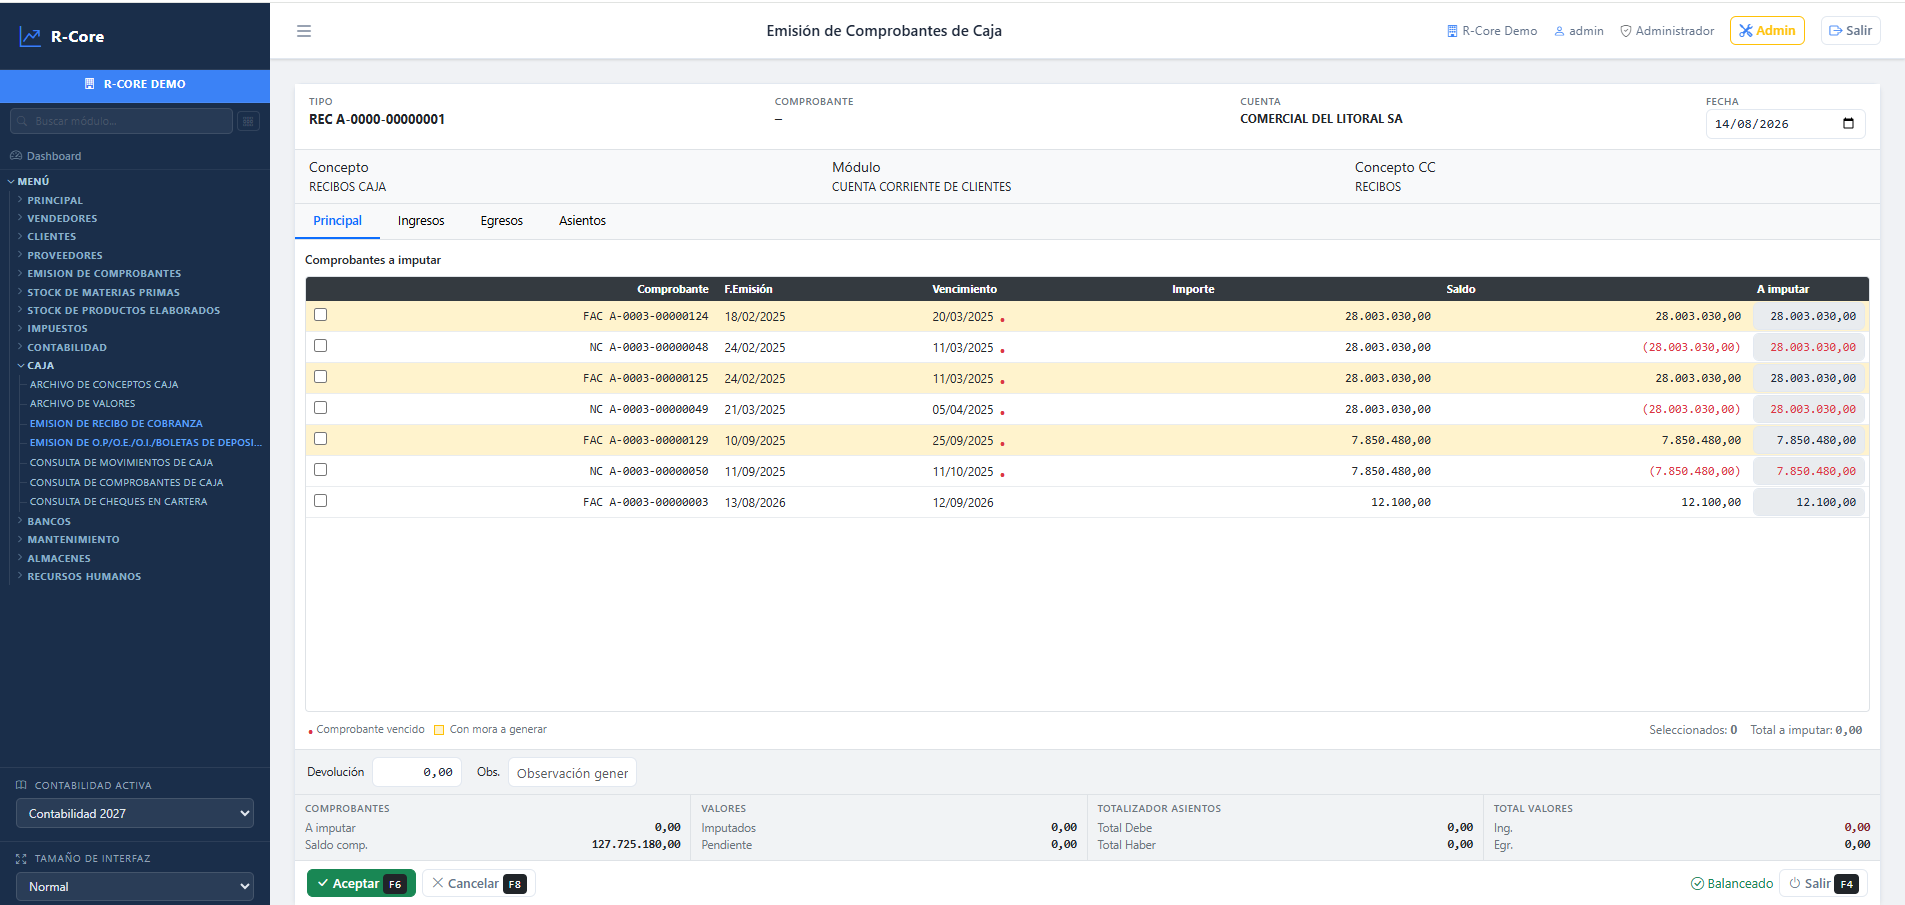Check the FAC A-0003-00000124 row checkbox
This screenshot has width=1905, height=905.
[x=320, y=315]
